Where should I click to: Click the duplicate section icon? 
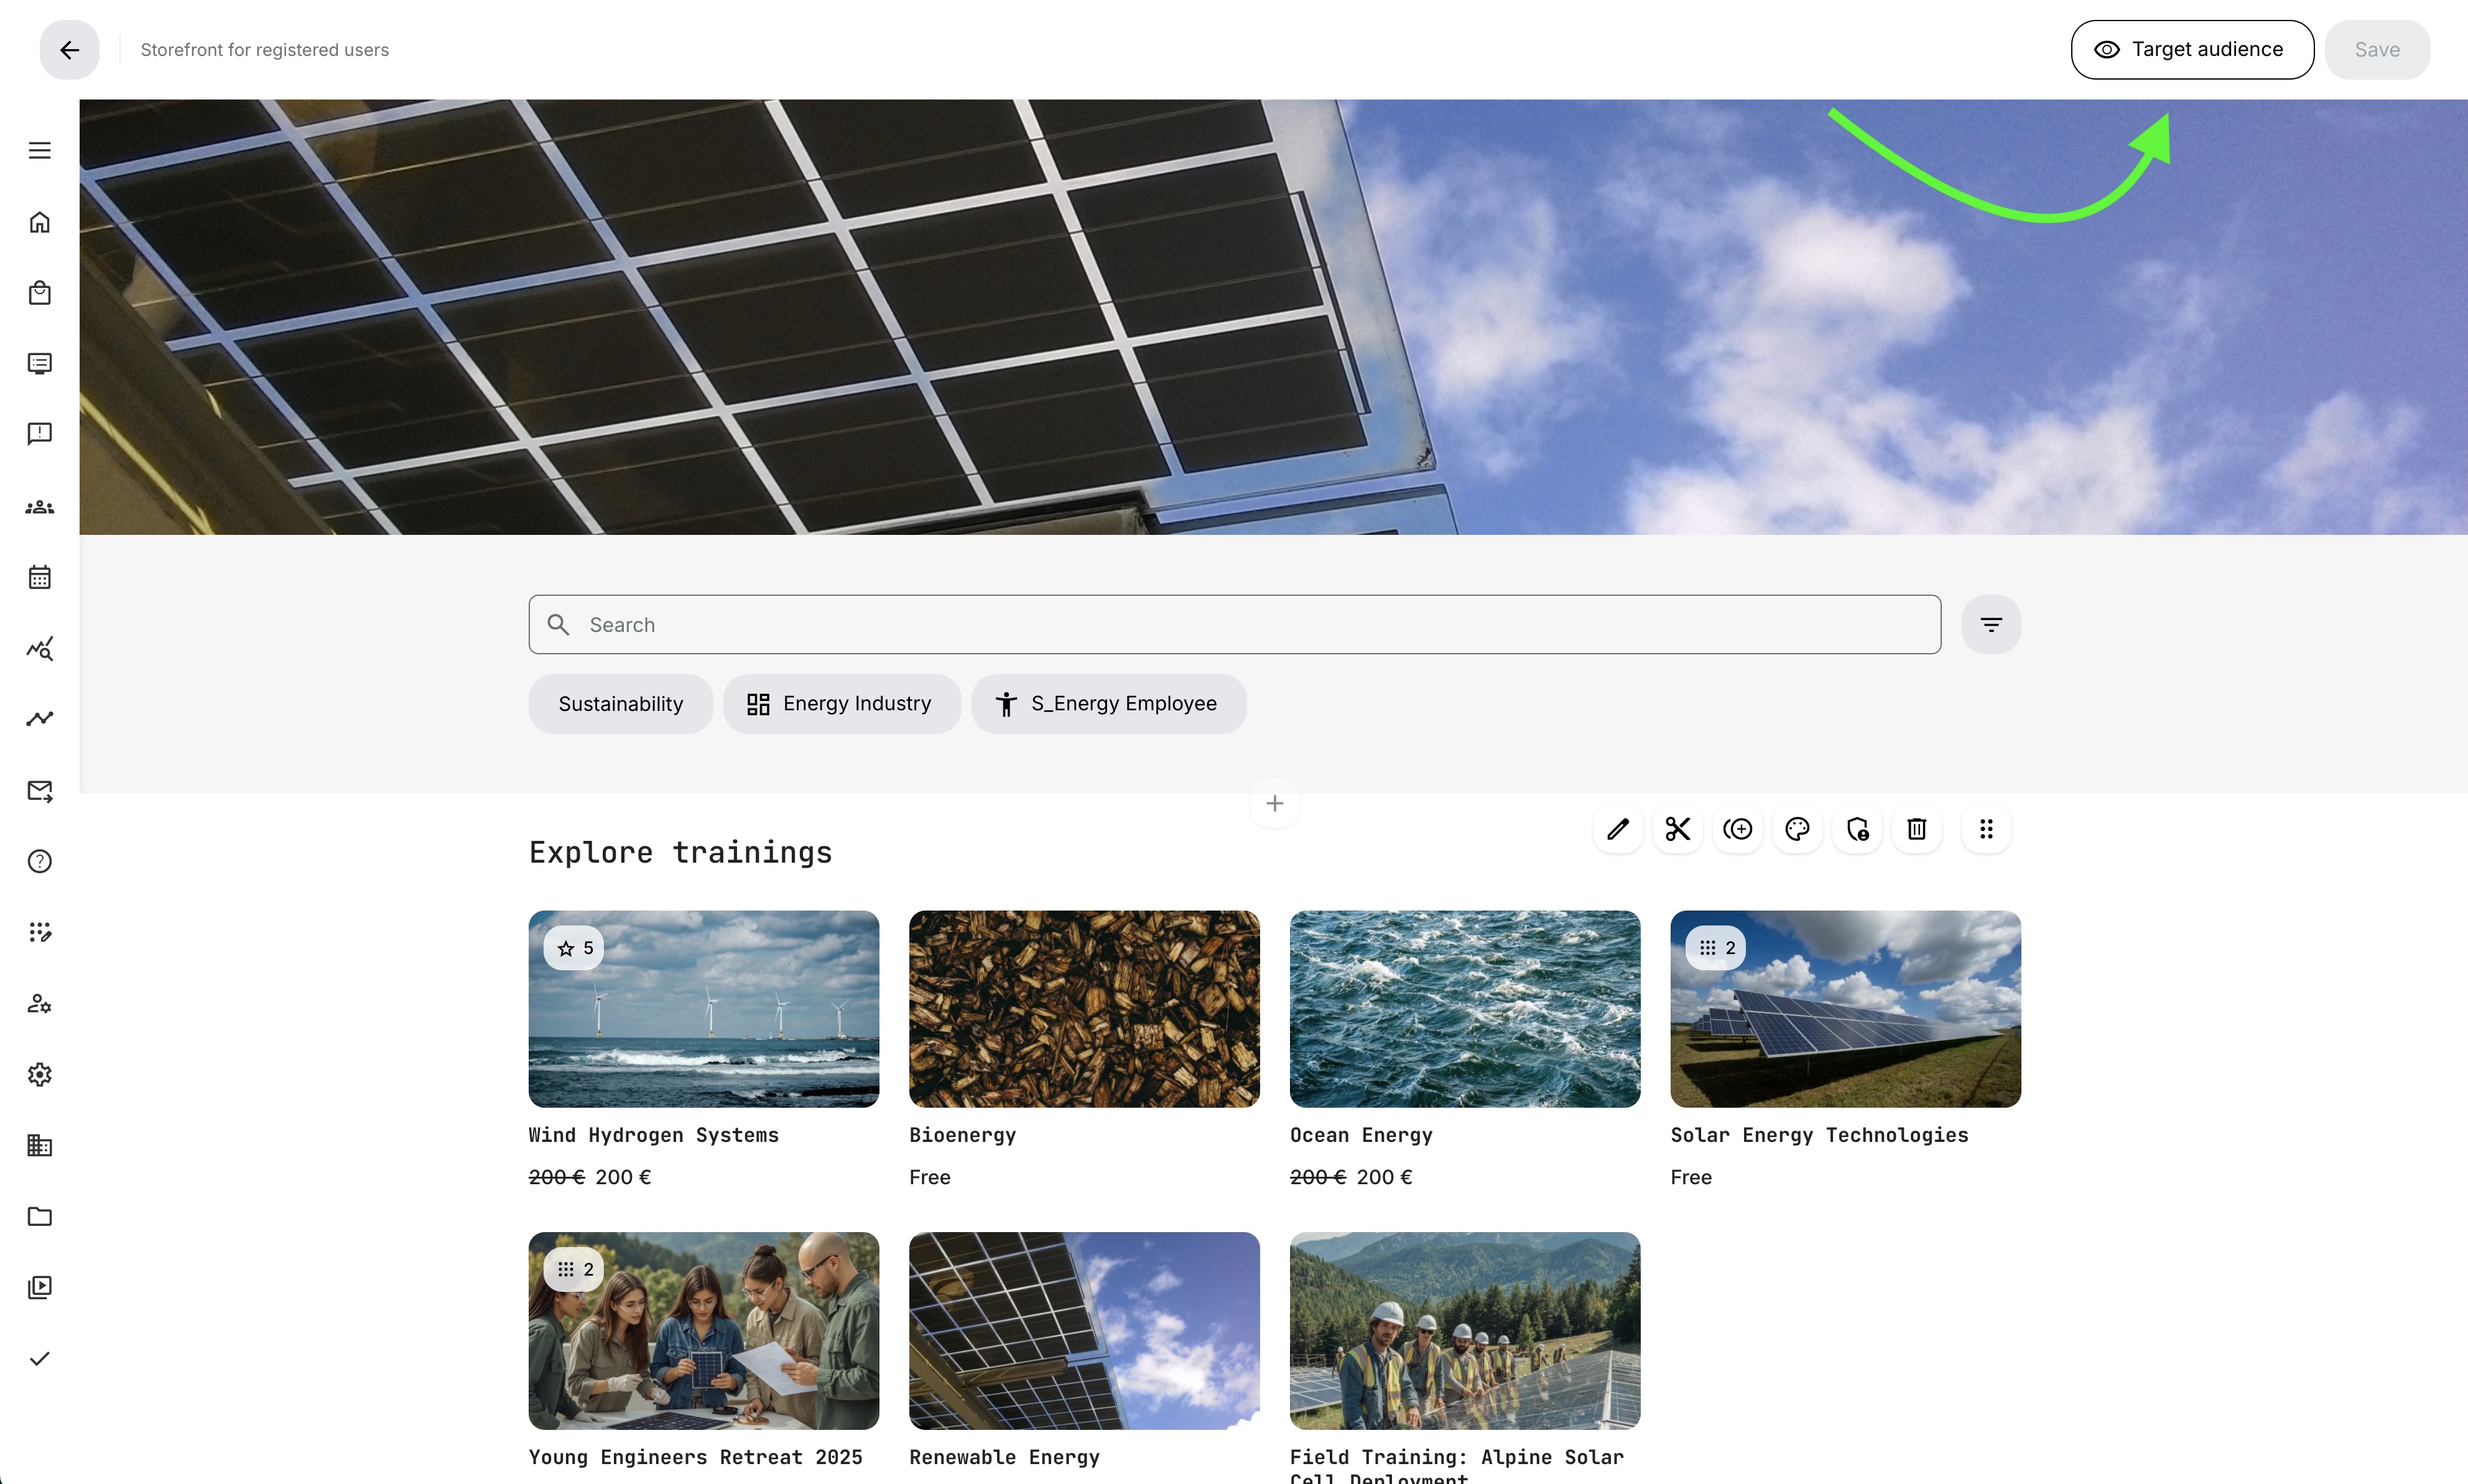pyautogui.click(x=1738, y=829)
